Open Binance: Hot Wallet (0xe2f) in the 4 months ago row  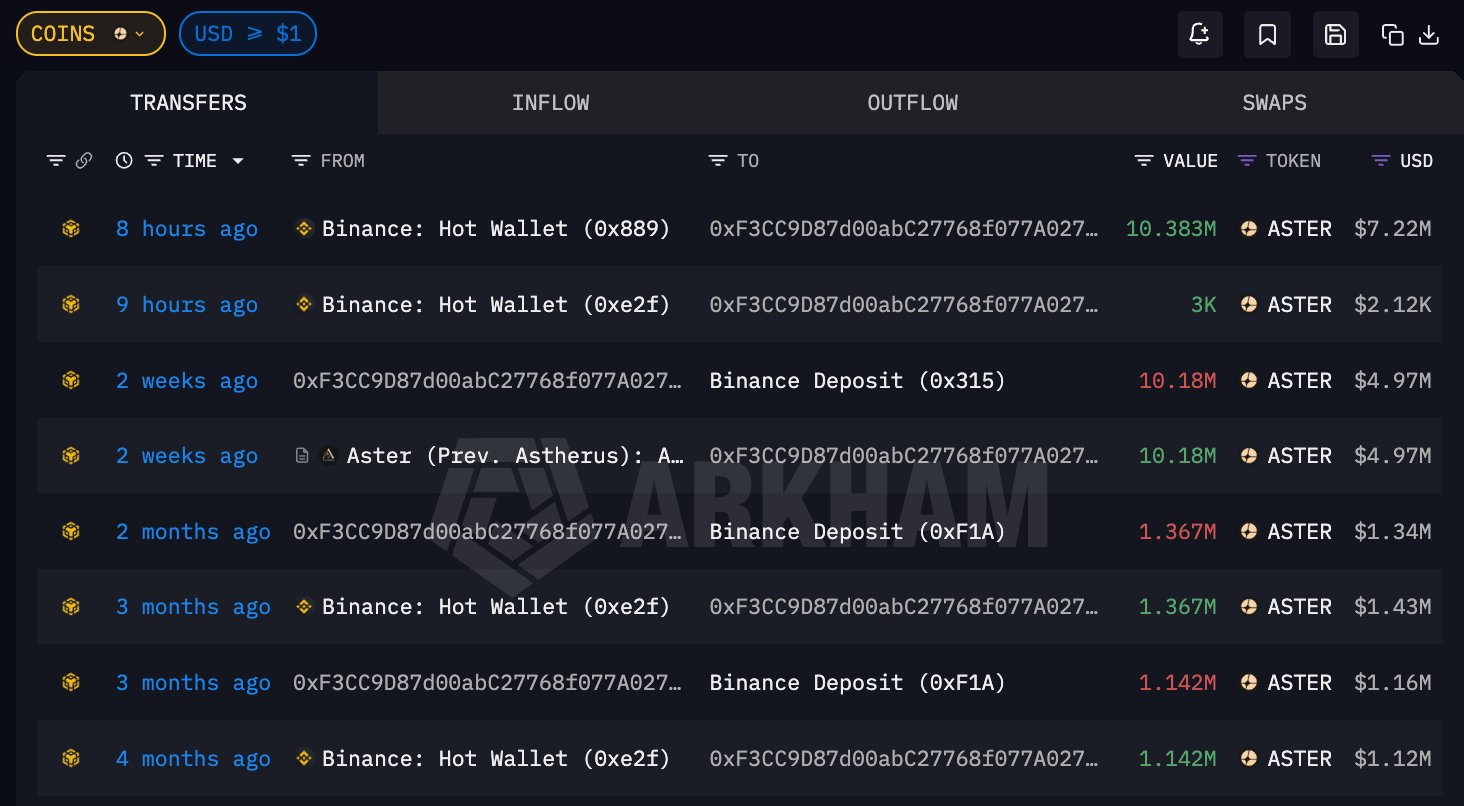coord(496,759)
